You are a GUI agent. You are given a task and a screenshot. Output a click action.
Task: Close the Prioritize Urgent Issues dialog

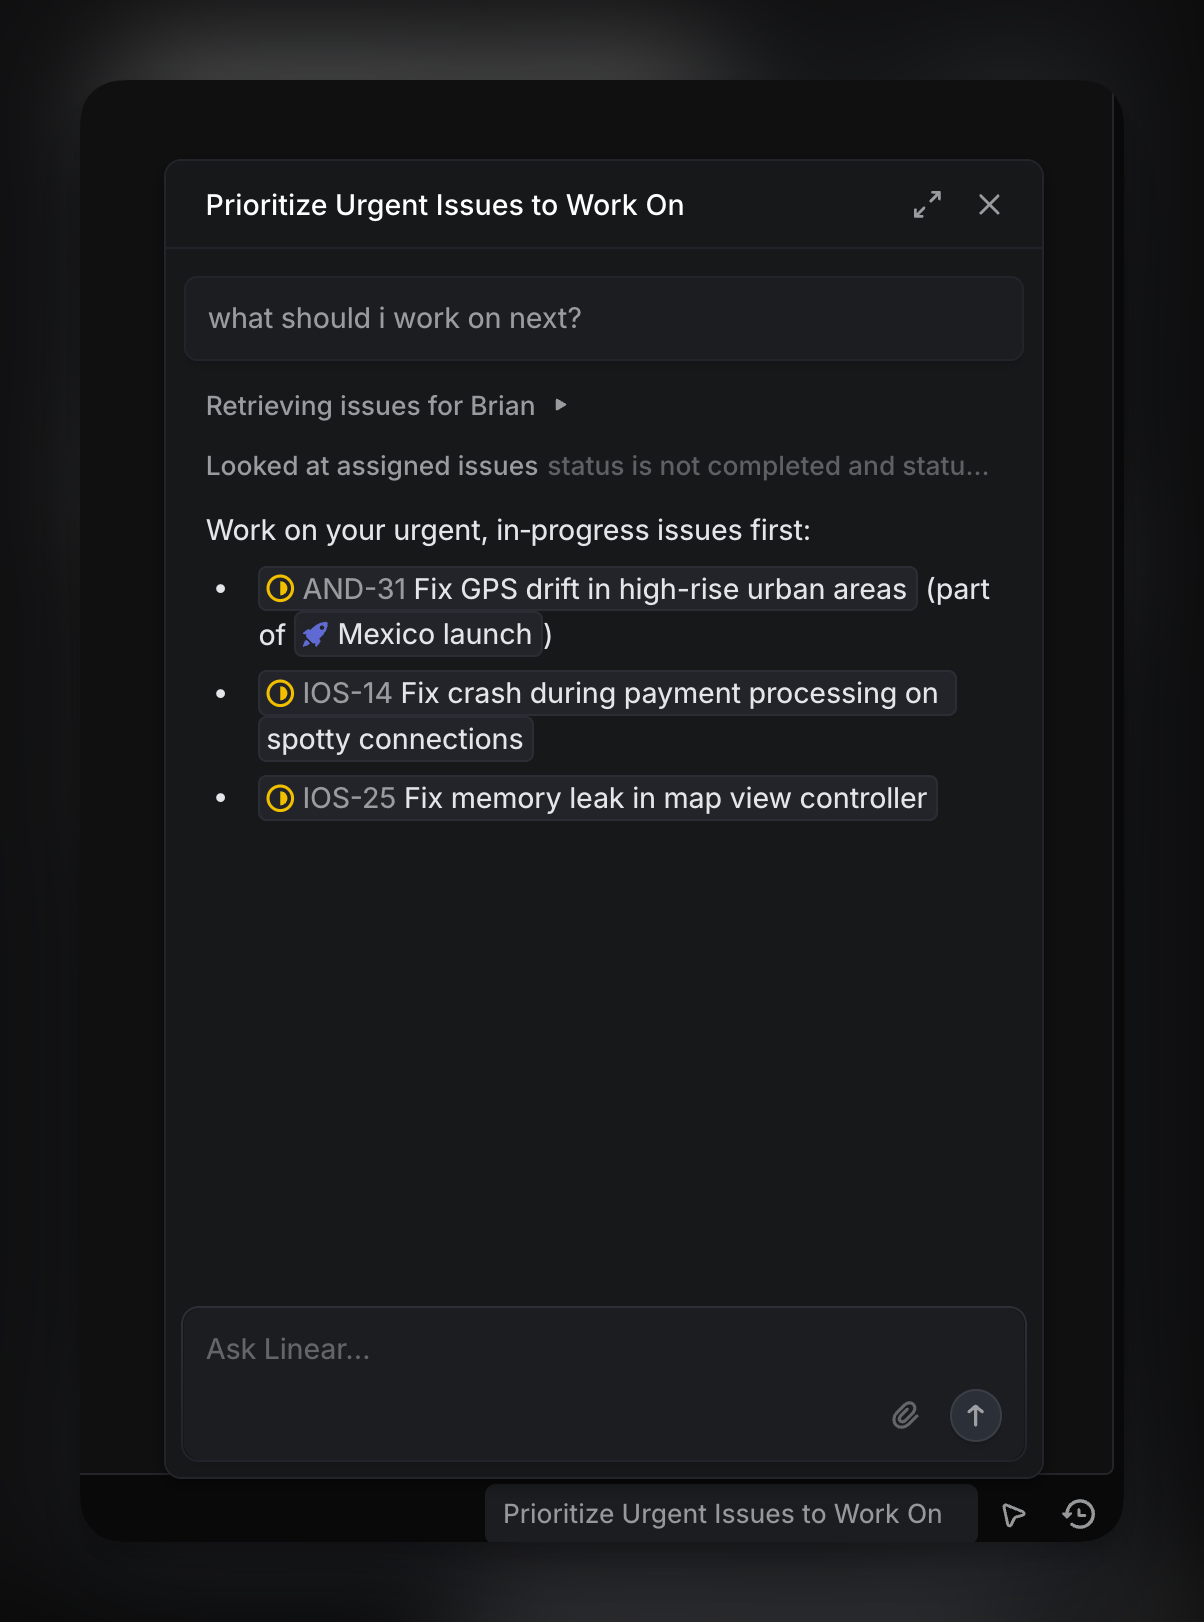pyautogui.click(x=989, y=205)
